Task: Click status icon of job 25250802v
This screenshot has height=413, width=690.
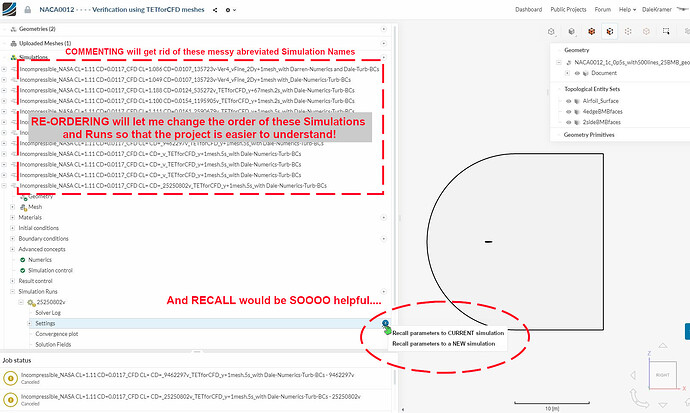Action: coord(11,399)
